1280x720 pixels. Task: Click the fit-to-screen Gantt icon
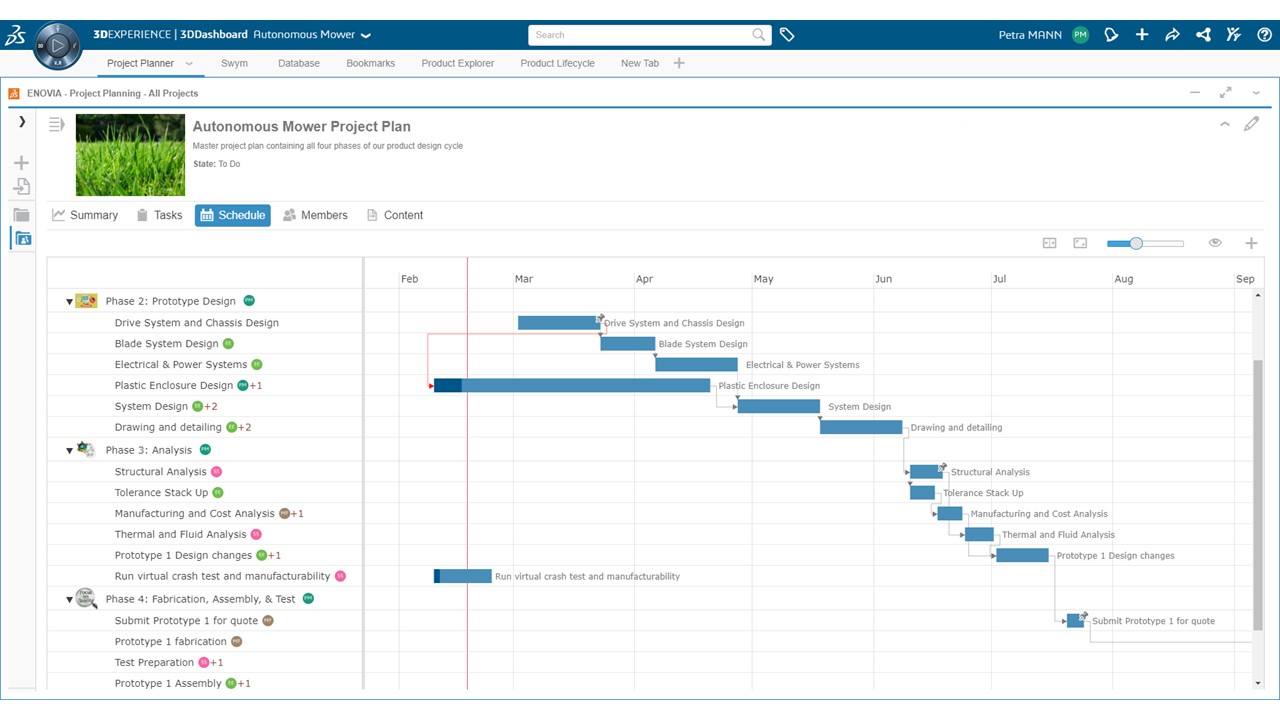click(1080, 243)
